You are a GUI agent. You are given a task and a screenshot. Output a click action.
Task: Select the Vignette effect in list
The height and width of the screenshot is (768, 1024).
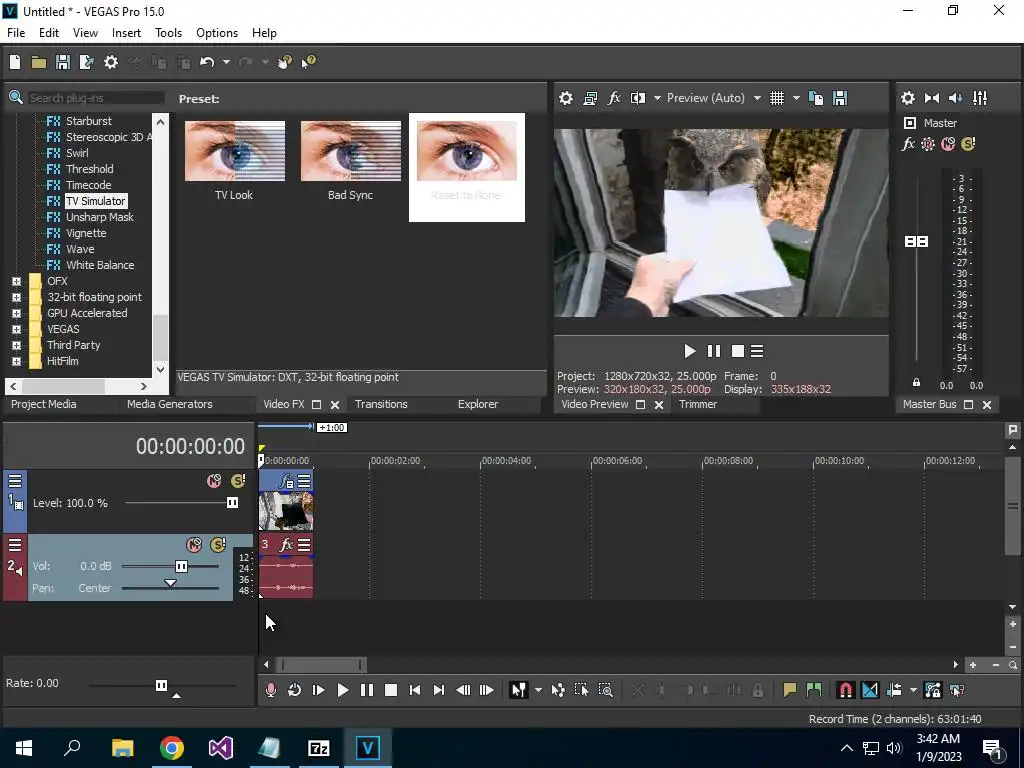[86, 233]
